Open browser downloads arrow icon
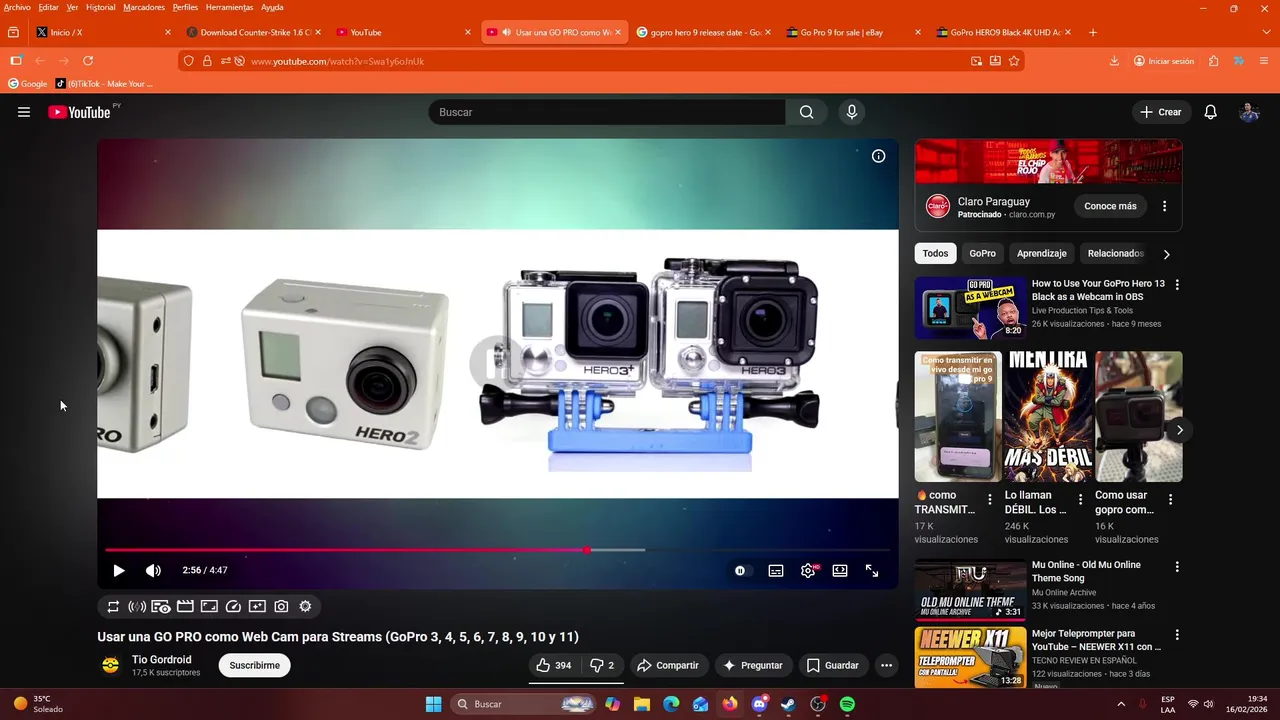The width and height of the screenshot is (1280, 720). [x=1114, y=61]
